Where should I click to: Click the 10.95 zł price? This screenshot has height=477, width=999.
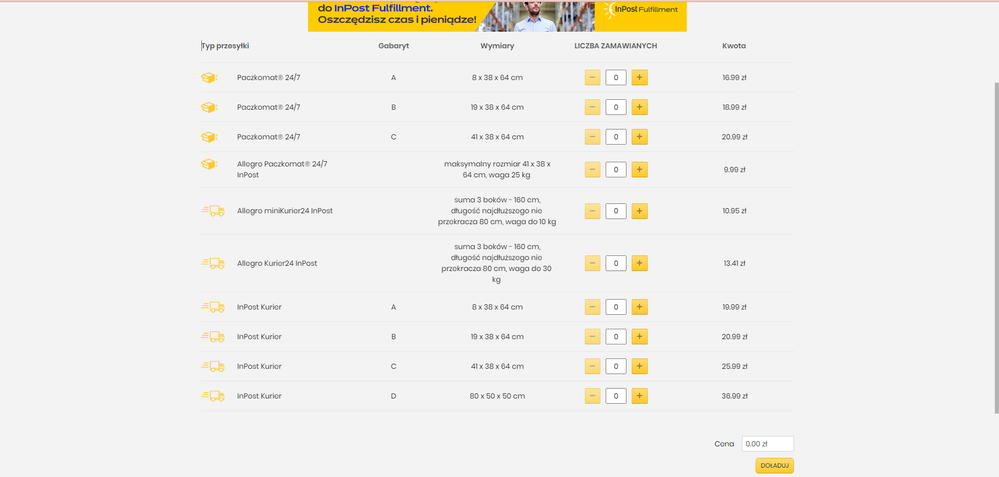point(734,211)
